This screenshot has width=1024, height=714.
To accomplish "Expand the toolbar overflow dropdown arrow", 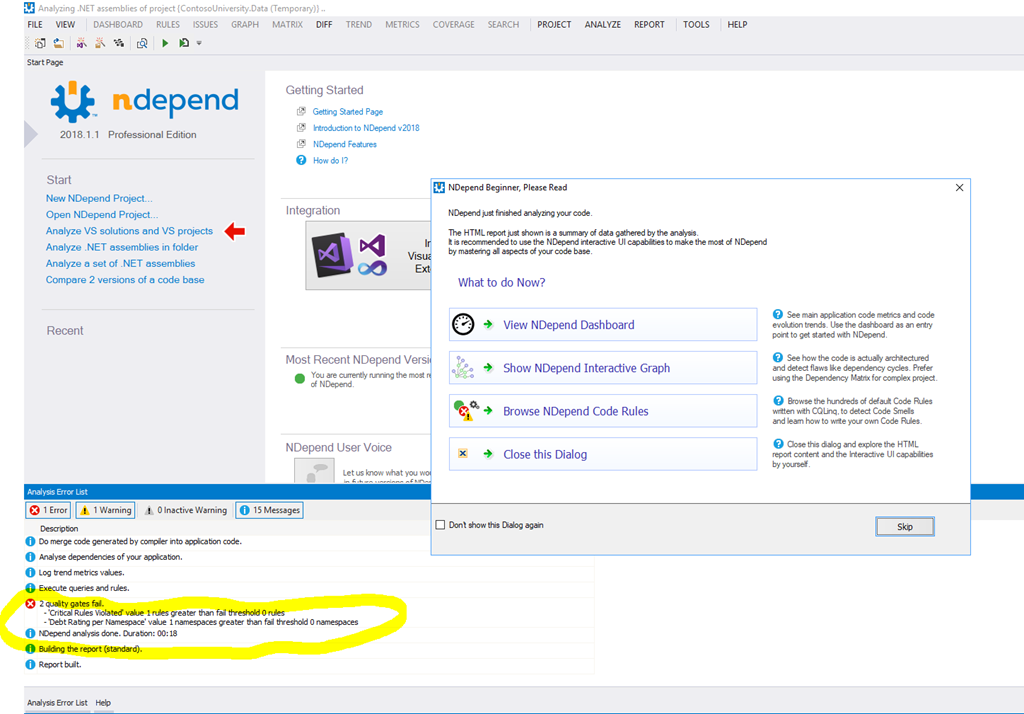I will [199, 43].
